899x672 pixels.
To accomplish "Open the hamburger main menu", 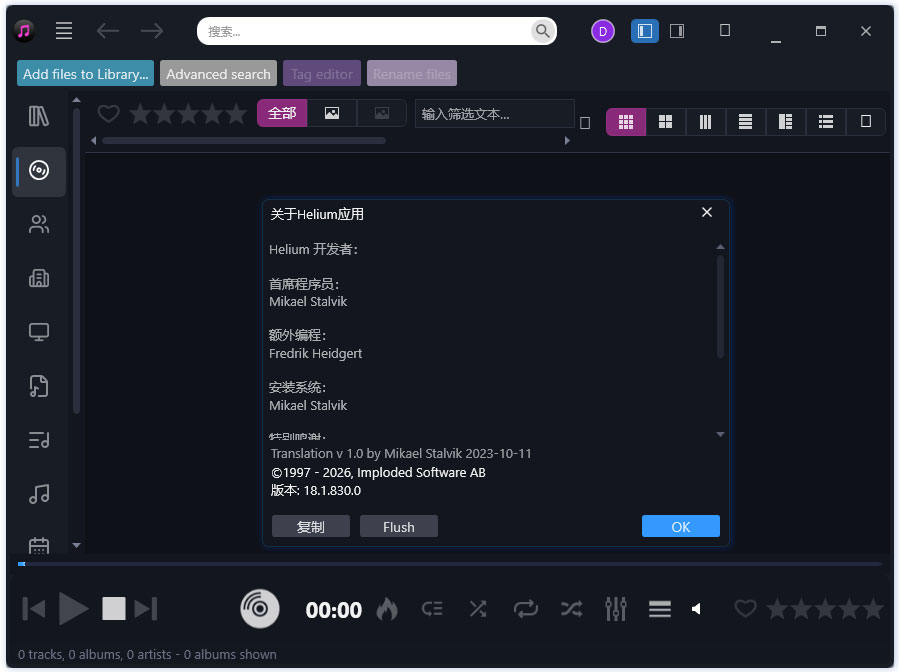I will 64,31.
